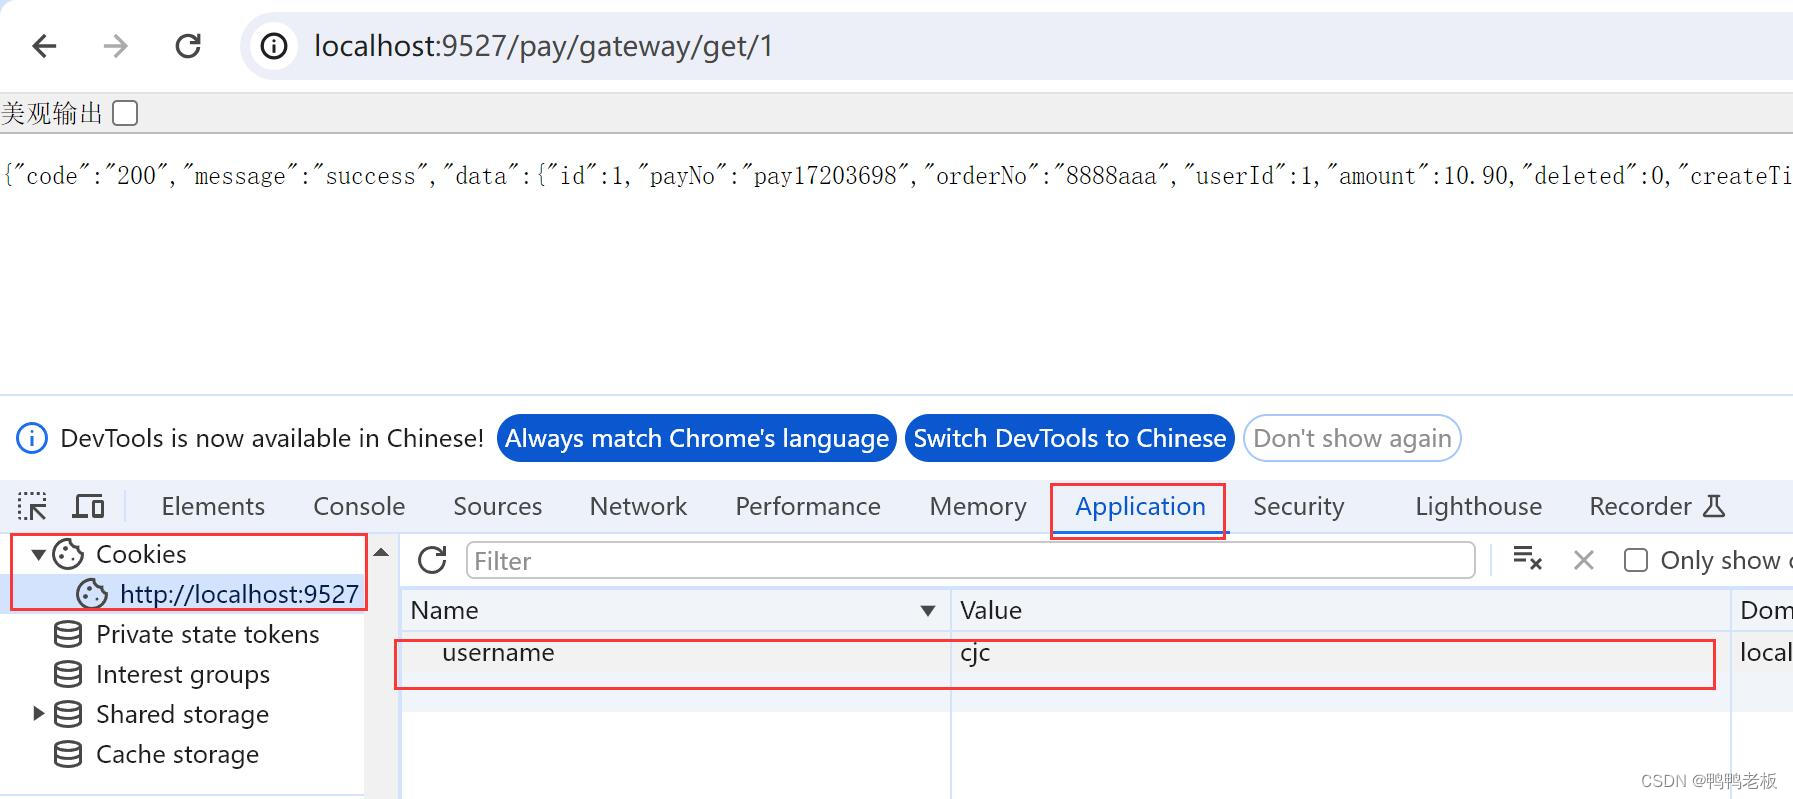Clear all cookies icon
Image resolution: width=1793 pixels, height=799 pixels.
(1527, 559)
